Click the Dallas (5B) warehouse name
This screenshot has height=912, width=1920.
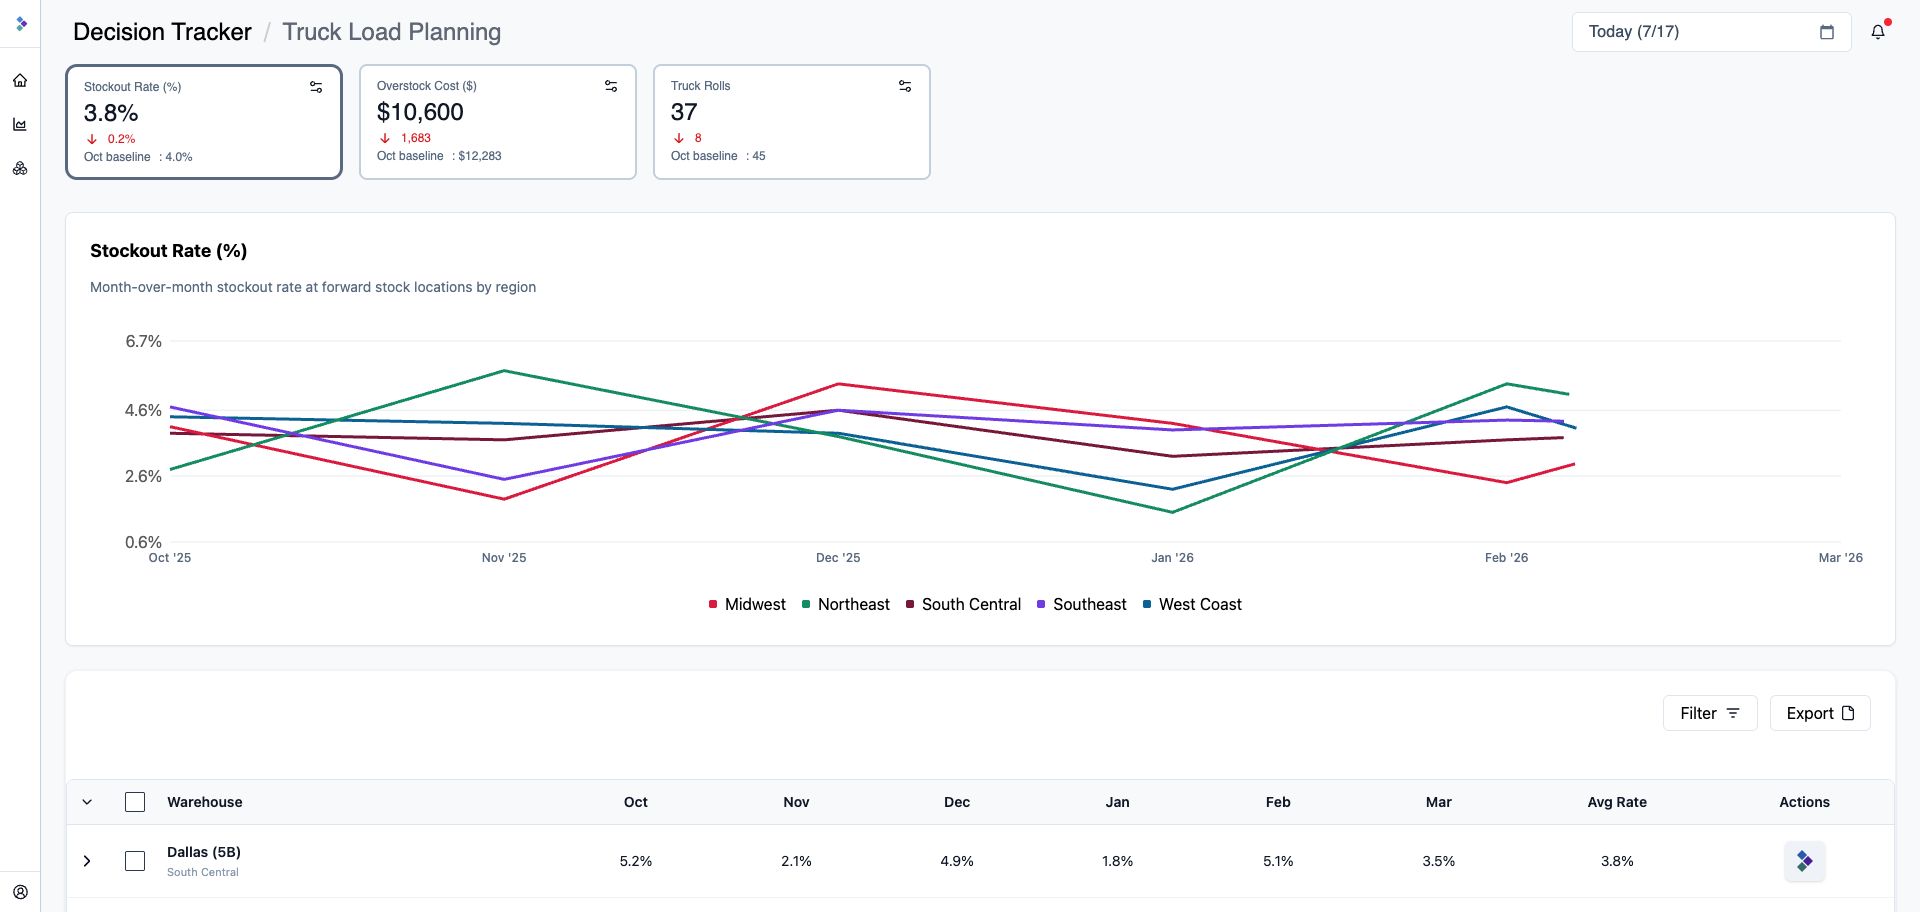(x=204, y=852)
